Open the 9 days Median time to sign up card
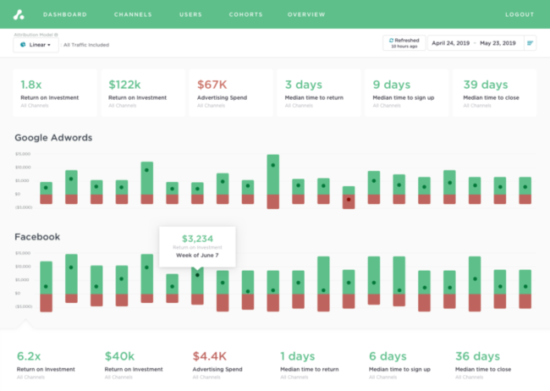Viewport: 550px width, 391px height. point(407,93)
